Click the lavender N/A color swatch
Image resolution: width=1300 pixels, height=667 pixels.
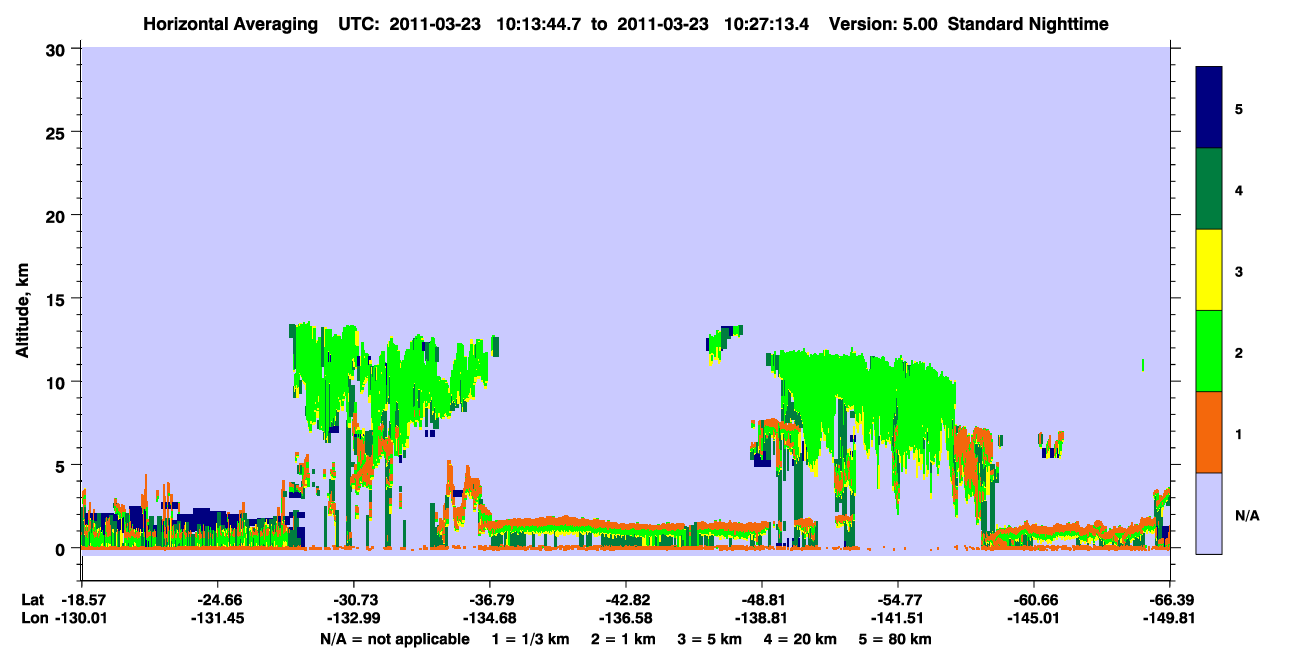tap(1209, 513)
